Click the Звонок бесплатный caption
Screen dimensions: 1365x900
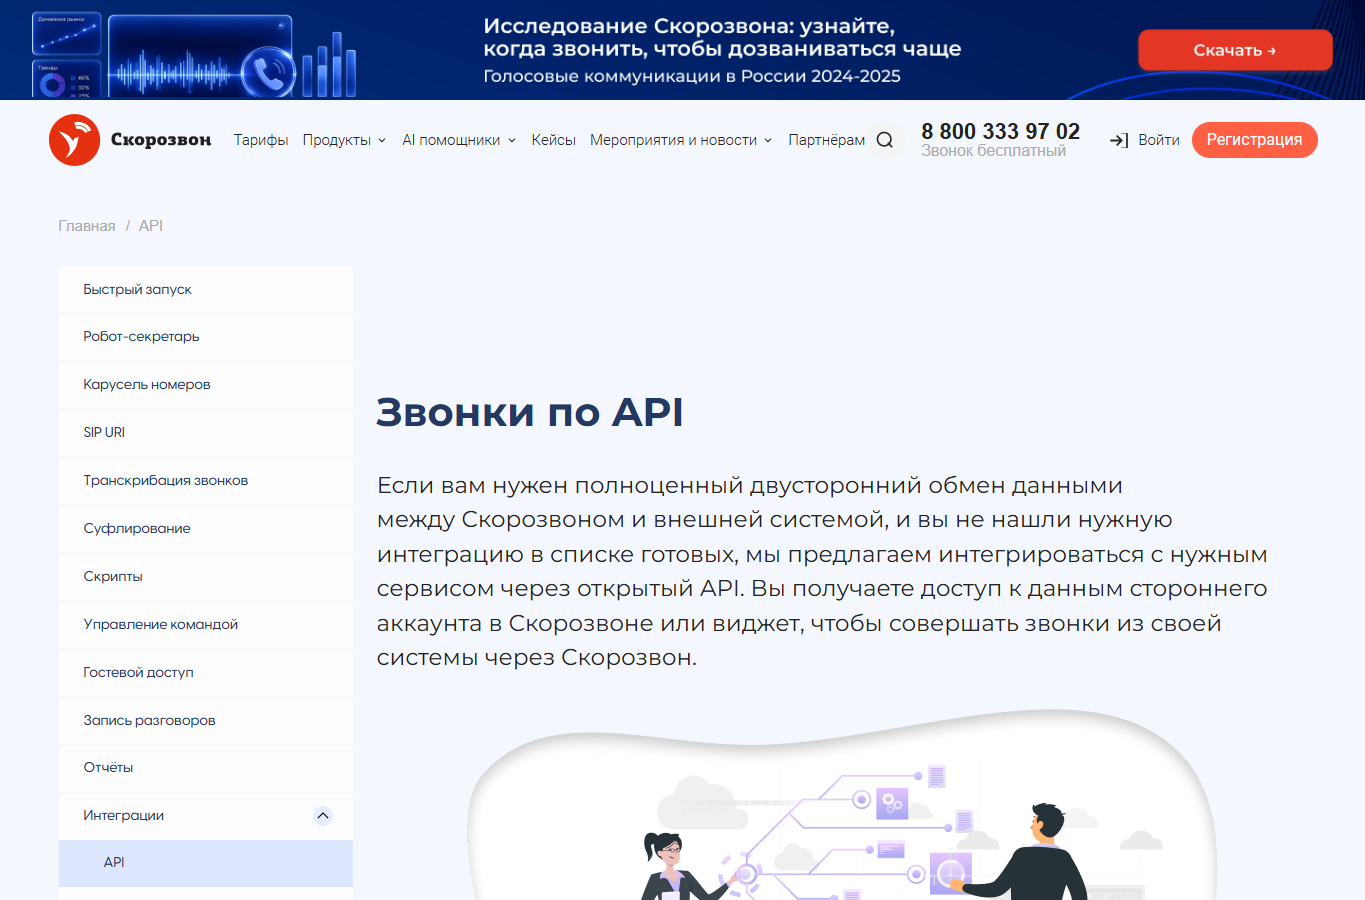pyautogui.click(x=993, y=151)
